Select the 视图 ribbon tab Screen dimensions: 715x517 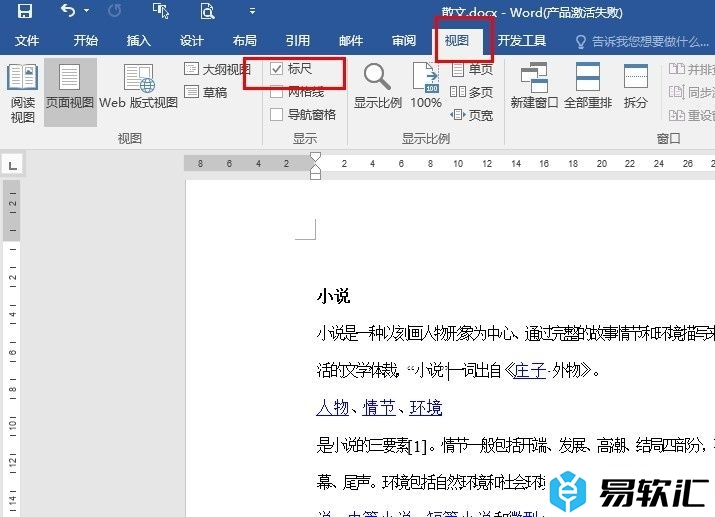(x=456, y=41)
